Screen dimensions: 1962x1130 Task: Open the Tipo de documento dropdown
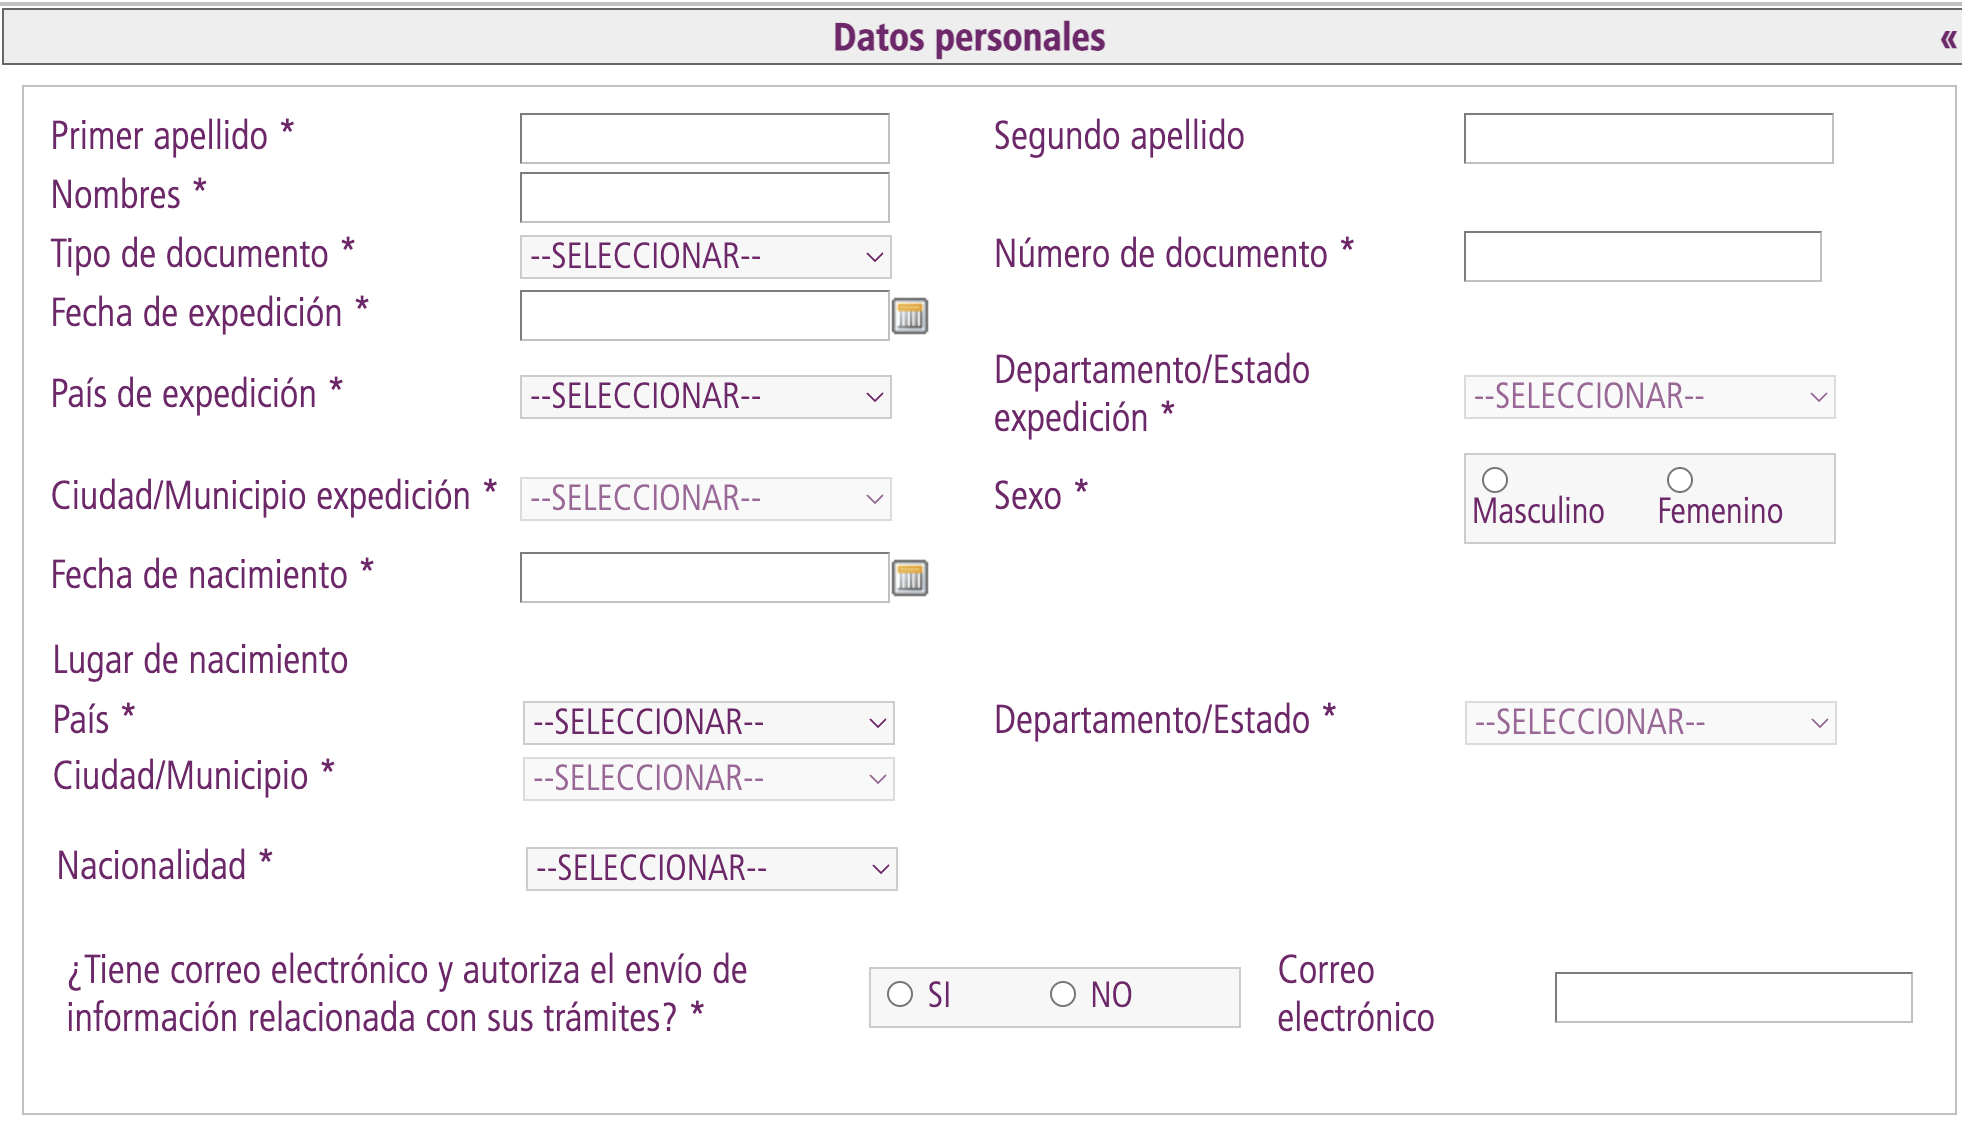703,257
